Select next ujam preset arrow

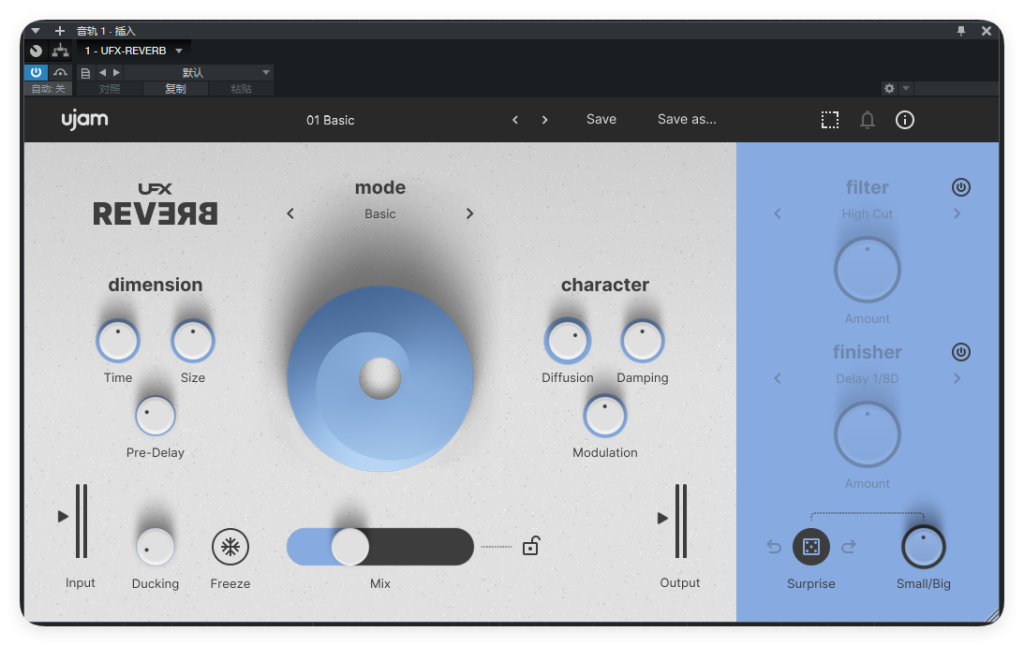[x=545, y=120]
